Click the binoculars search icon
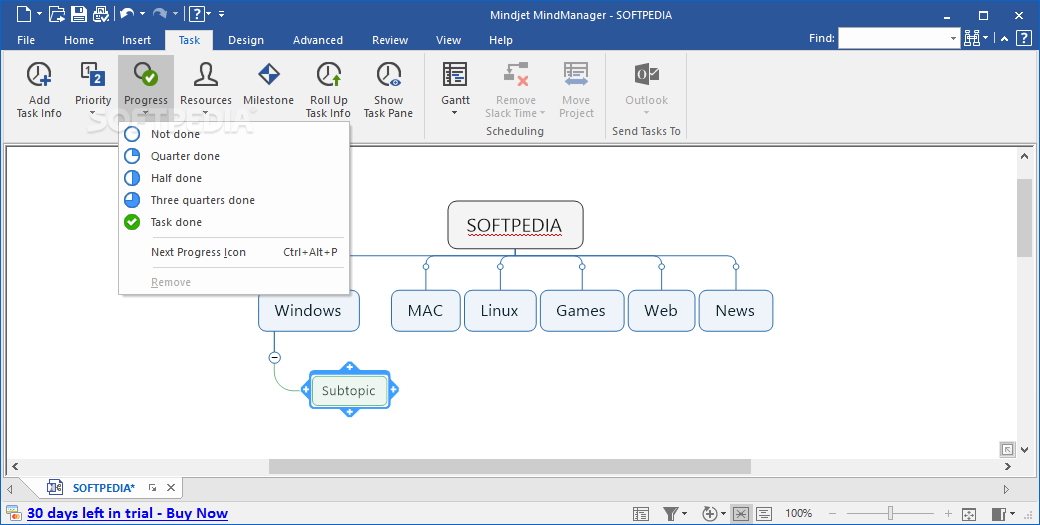The width and height of the screenshot is (1040, 525). (972, 38)
